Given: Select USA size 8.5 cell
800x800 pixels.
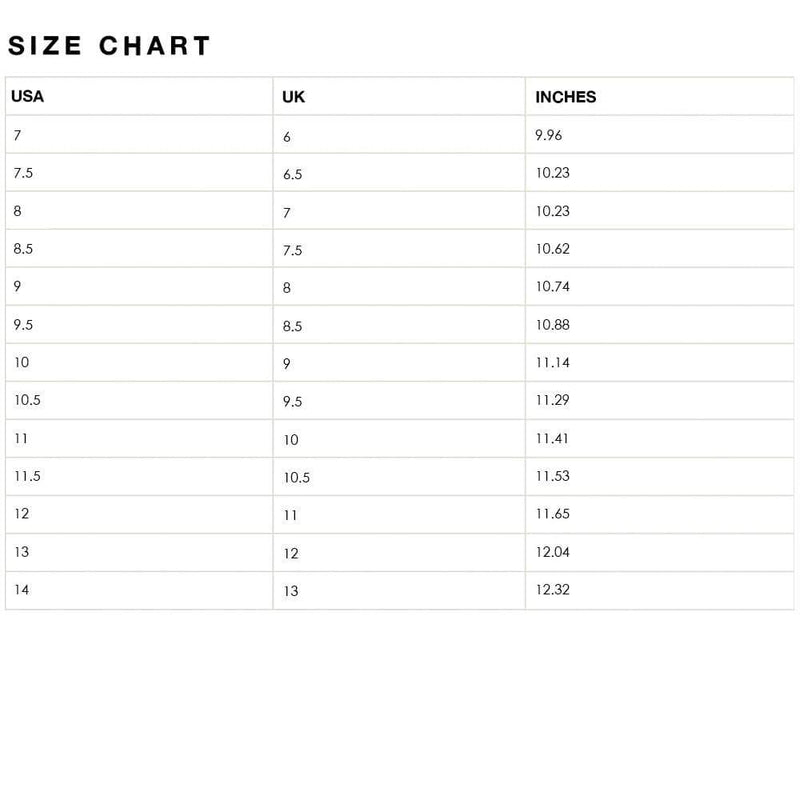Looking at the screenshot, I should tap(24, 249).
